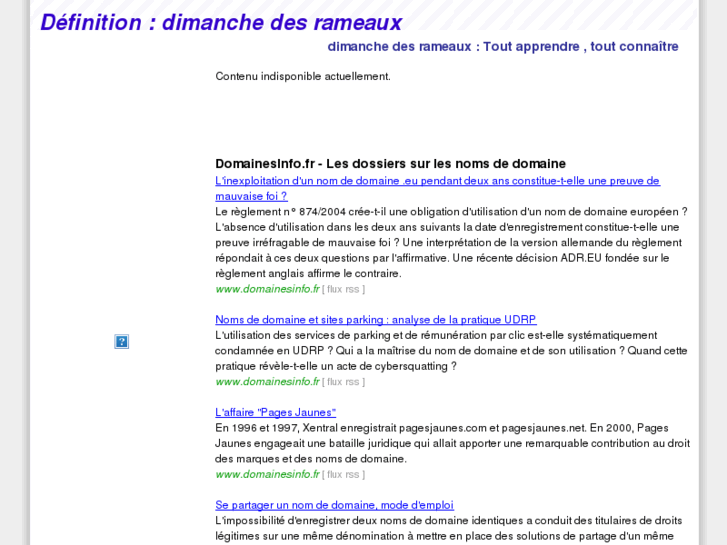Visit www.domainesinfo.fr under the parking UDRP article
The width and height of the screenshot is (727, 545).
pyautogui.click(x=268, y=382)
